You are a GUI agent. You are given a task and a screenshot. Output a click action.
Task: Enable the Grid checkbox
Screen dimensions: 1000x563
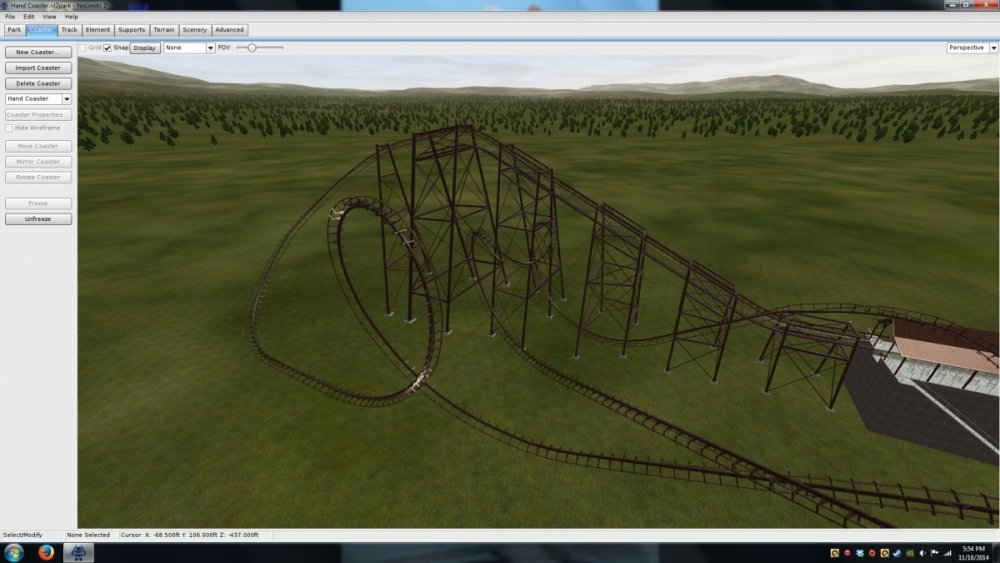point(83,47)
